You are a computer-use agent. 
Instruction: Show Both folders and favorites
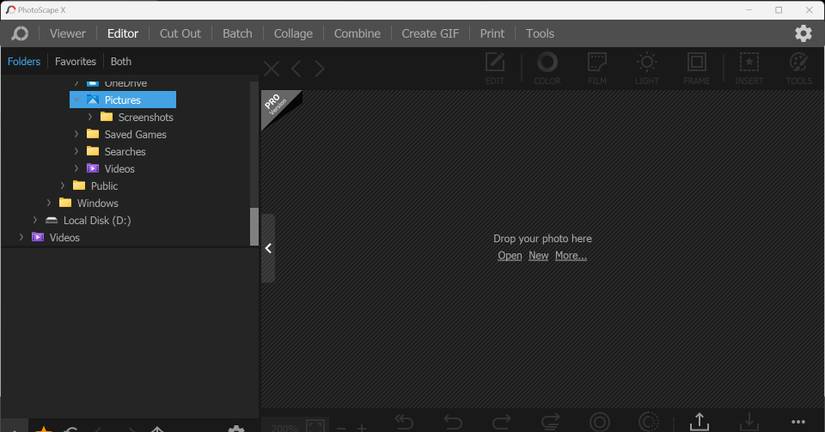[121, 62]
